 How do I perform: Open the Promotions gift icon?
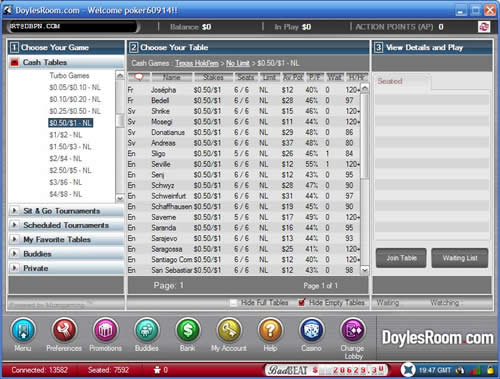coord(105,330)
